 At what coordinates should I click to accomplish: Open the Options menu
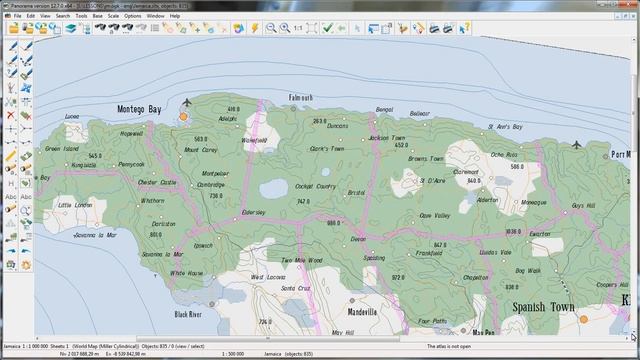[133, 16]
